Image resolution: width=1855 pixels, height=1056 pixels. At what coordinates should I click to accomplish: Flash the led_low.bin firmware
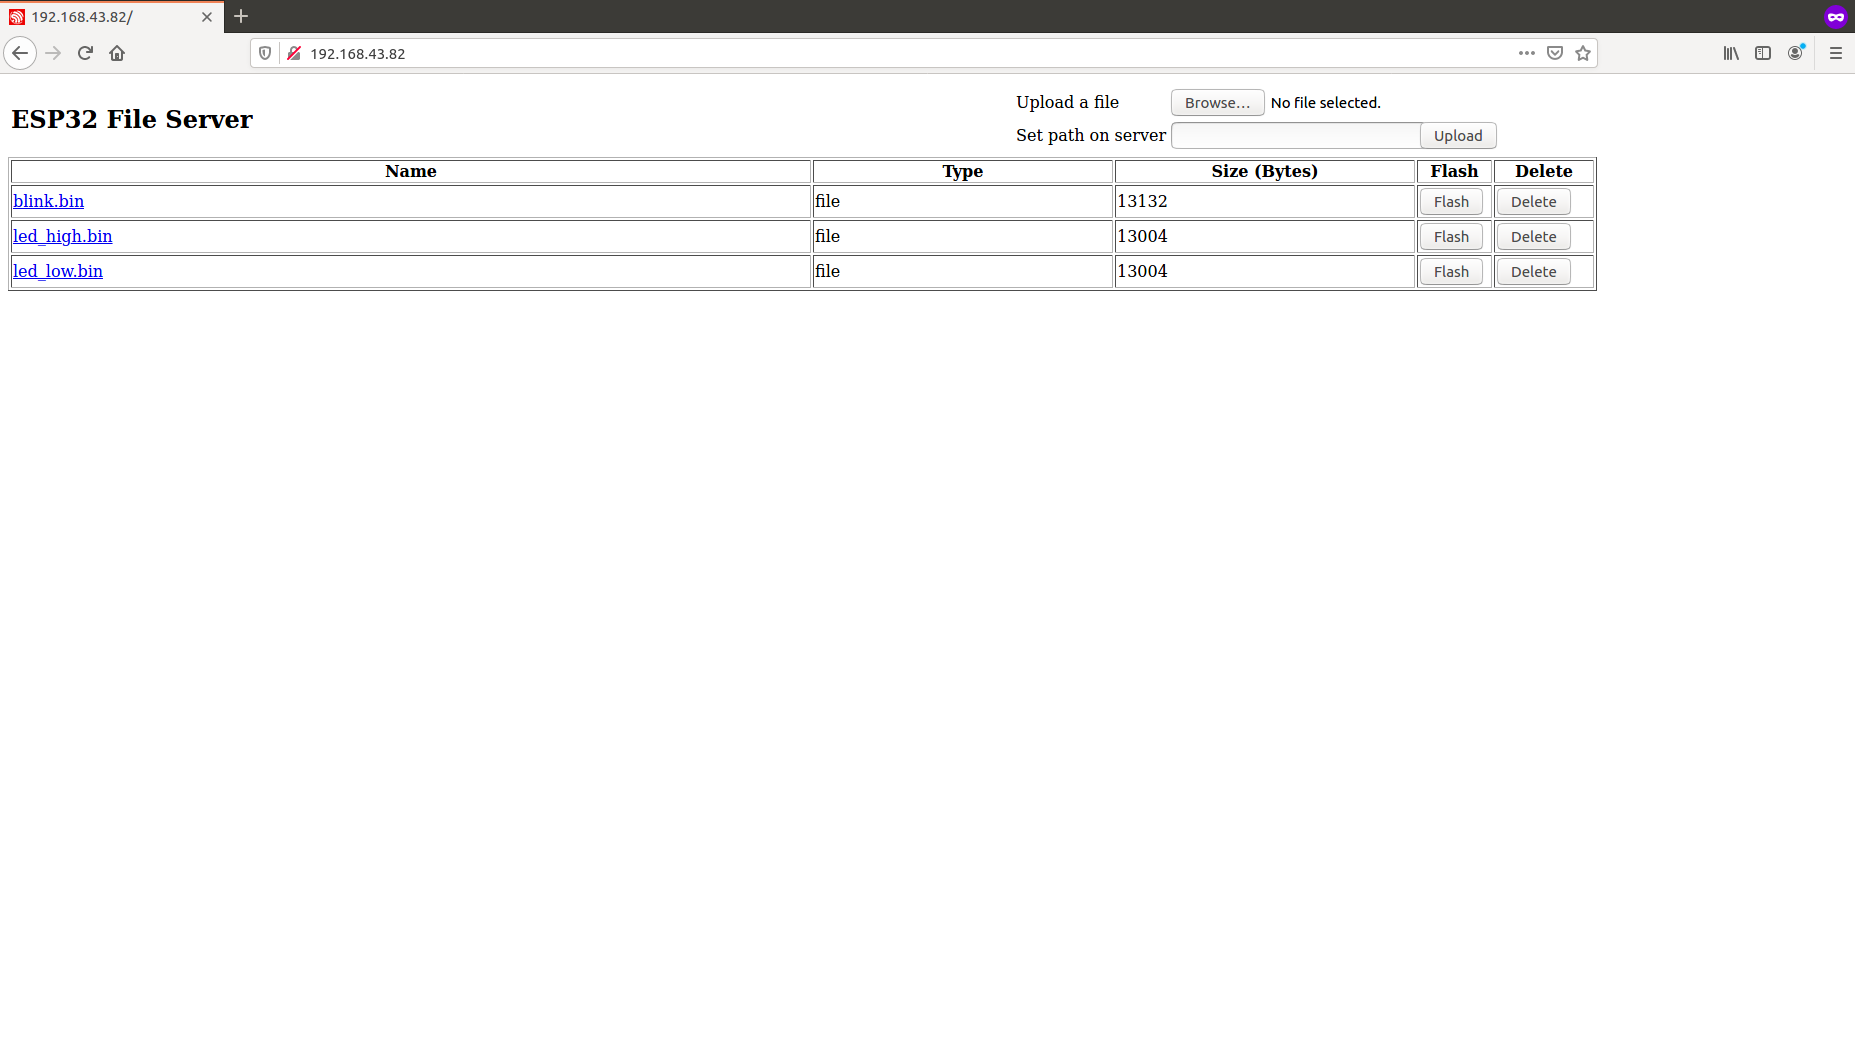pos(1451,272)
